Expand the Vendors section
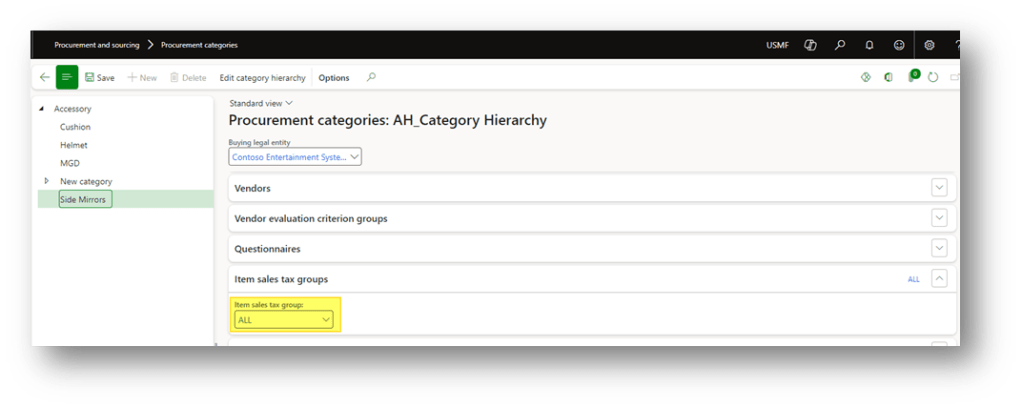The width and height of the screenshot is (1022, 408). click(x=939, y=188)
